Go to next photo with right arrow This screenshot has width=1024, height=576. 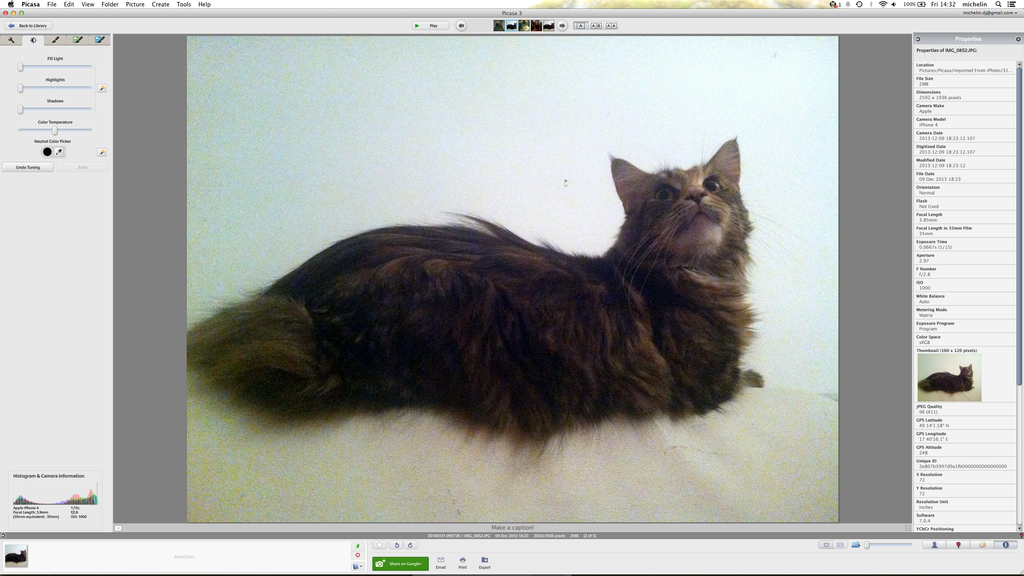click(x=562, y=25)
